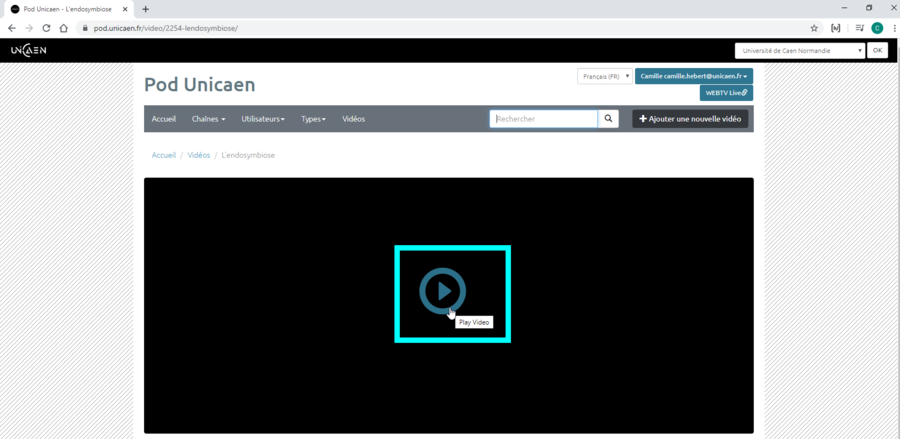Image resolution: width=900 pixels, height=439 pixels.
Task: Open Accueil in the navigation bar
Action: [x=164, y=119]
